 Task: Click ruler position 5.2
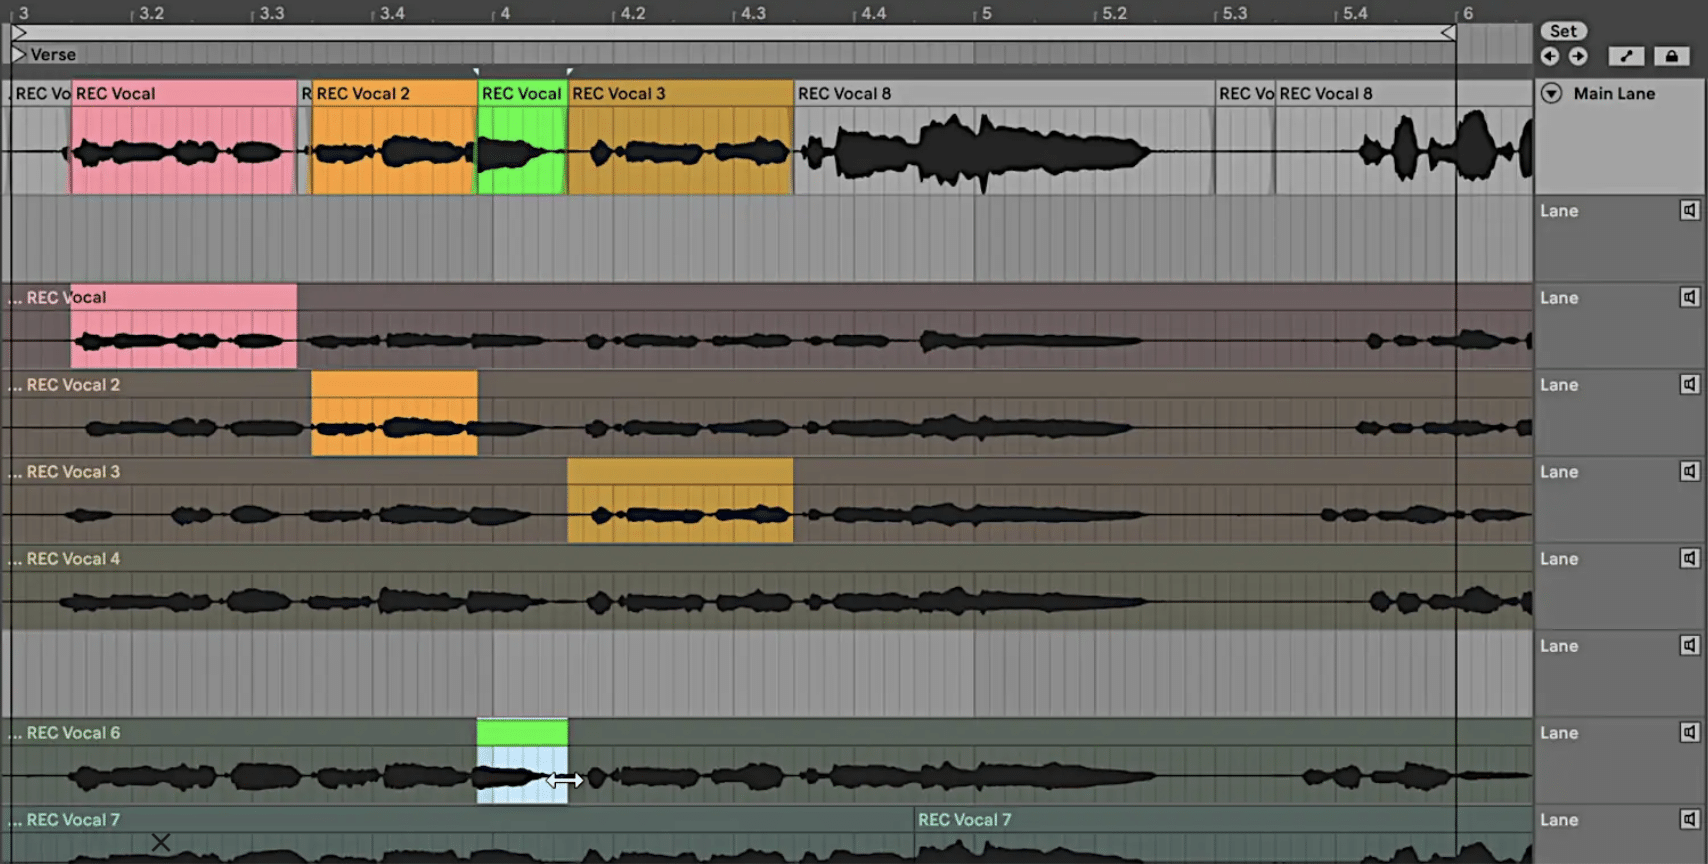pyautogui.click(x=1114, y=13)
